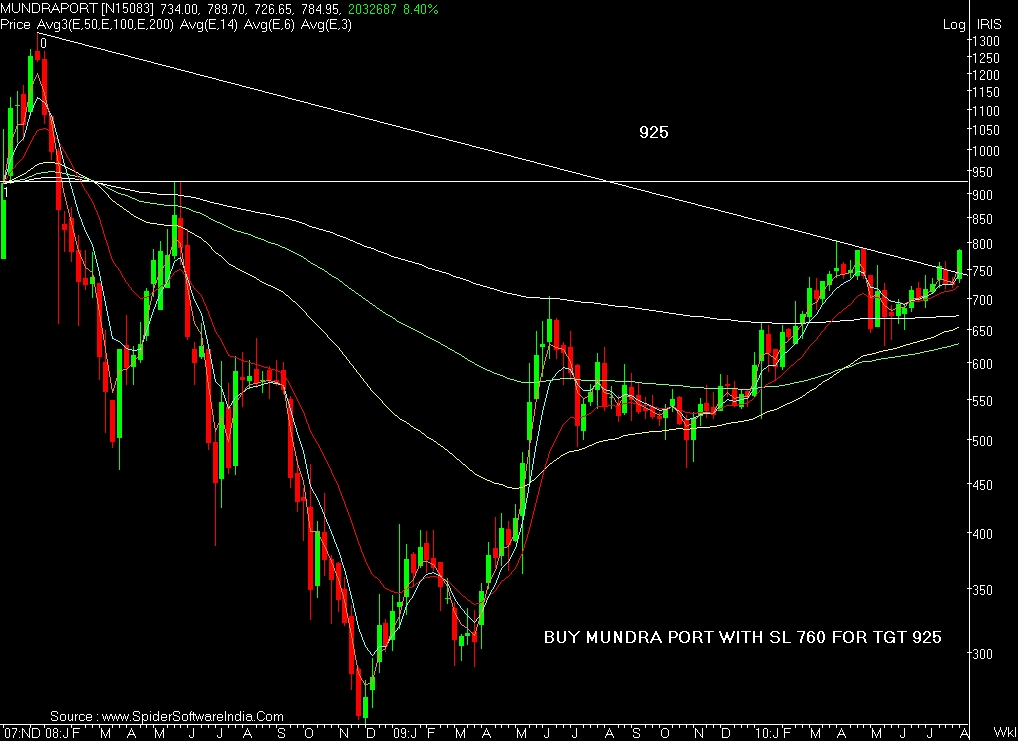
Task: Click the IRIS label at top right
Action: coord(989,25)
